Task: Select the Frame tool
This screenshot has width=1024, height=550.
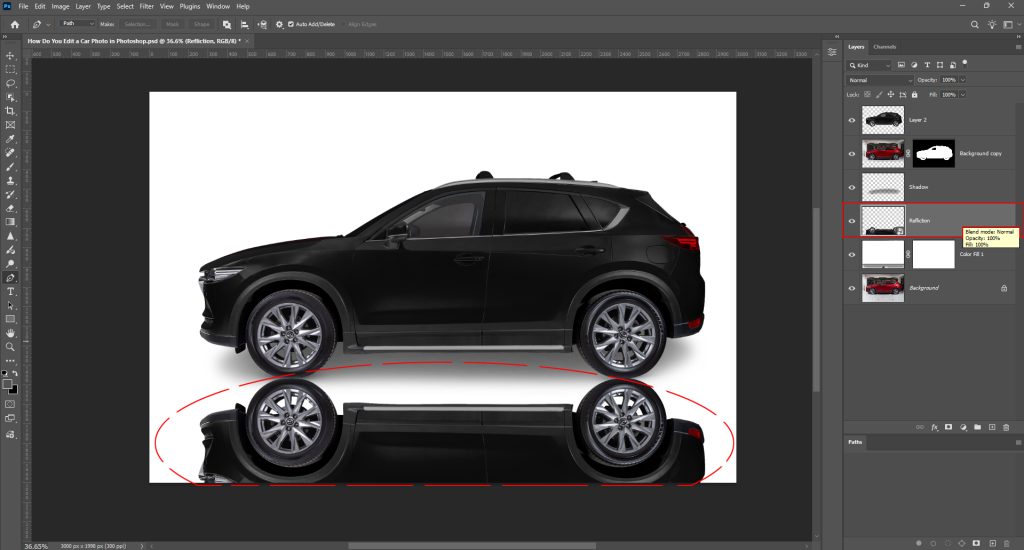Action: (10, 125)
